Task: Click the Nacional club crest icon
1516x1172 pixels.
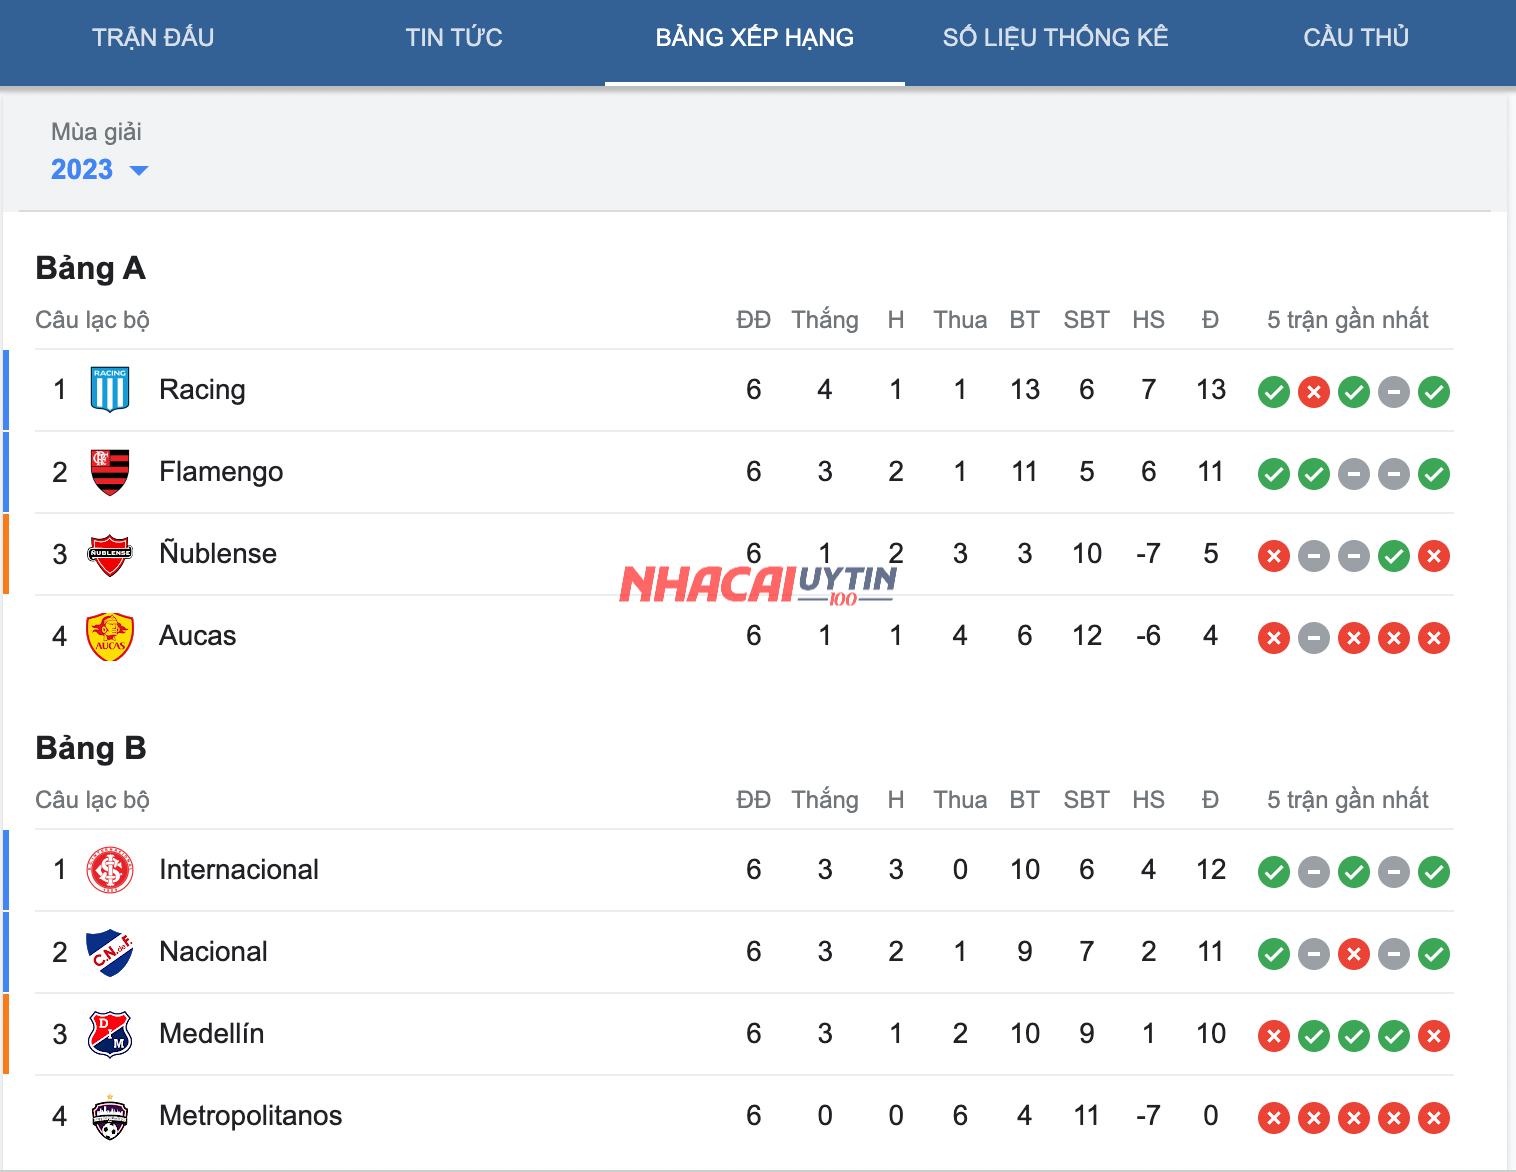Action: [110, 952]
